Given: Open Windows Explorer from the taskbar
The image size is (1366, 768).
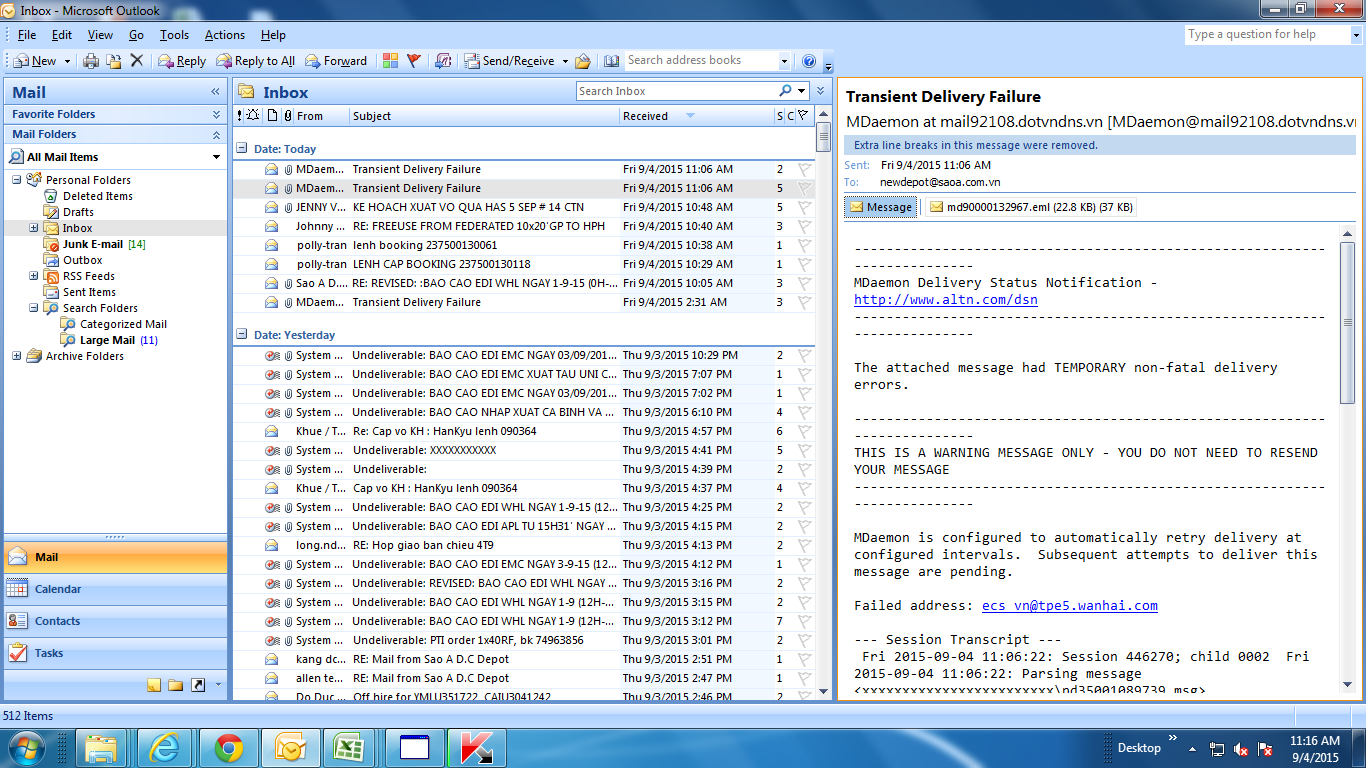Looking at the screenshot, I should click(x=101, y=748).
